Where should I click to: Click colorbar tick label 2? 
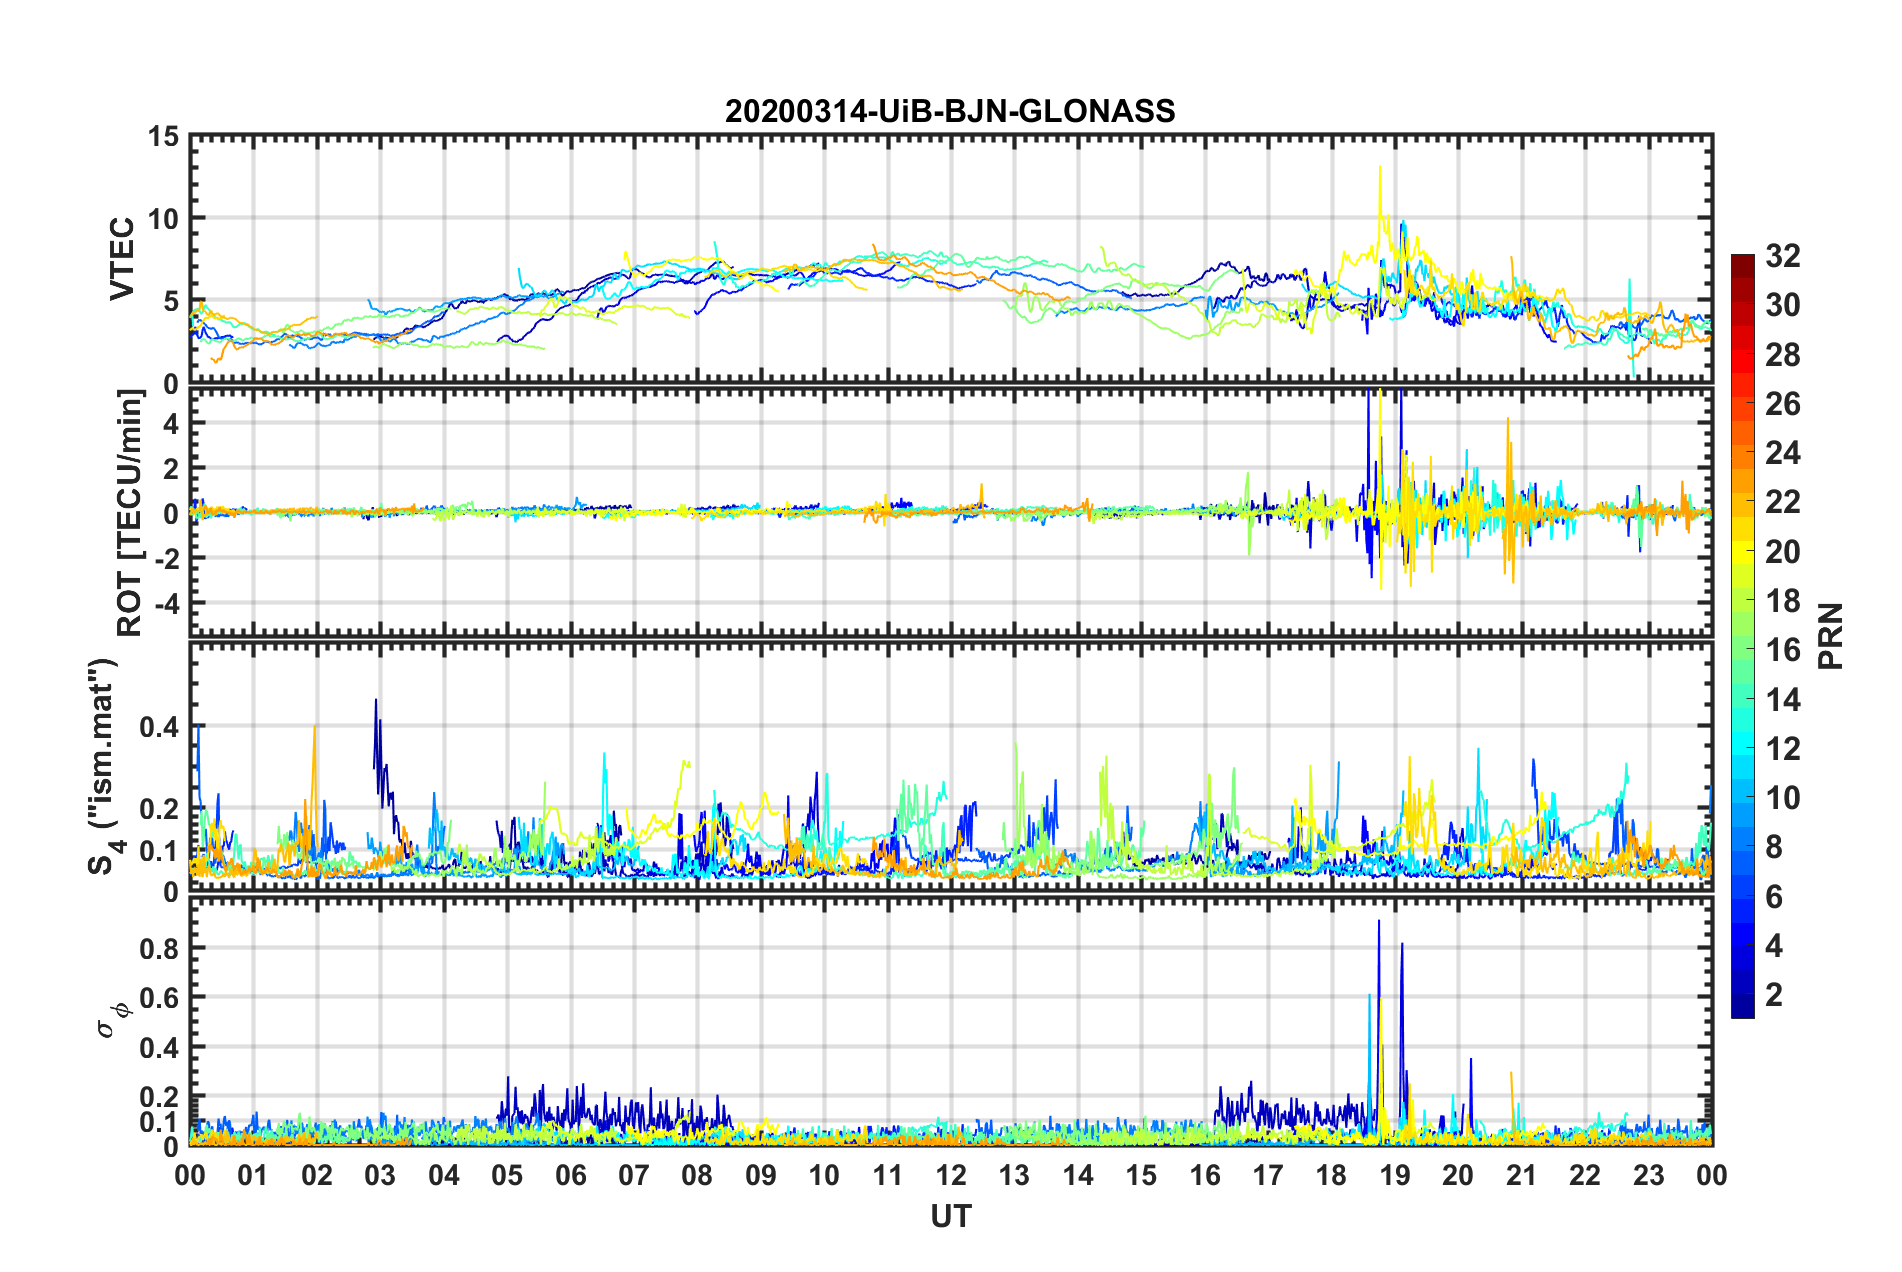1774,994
